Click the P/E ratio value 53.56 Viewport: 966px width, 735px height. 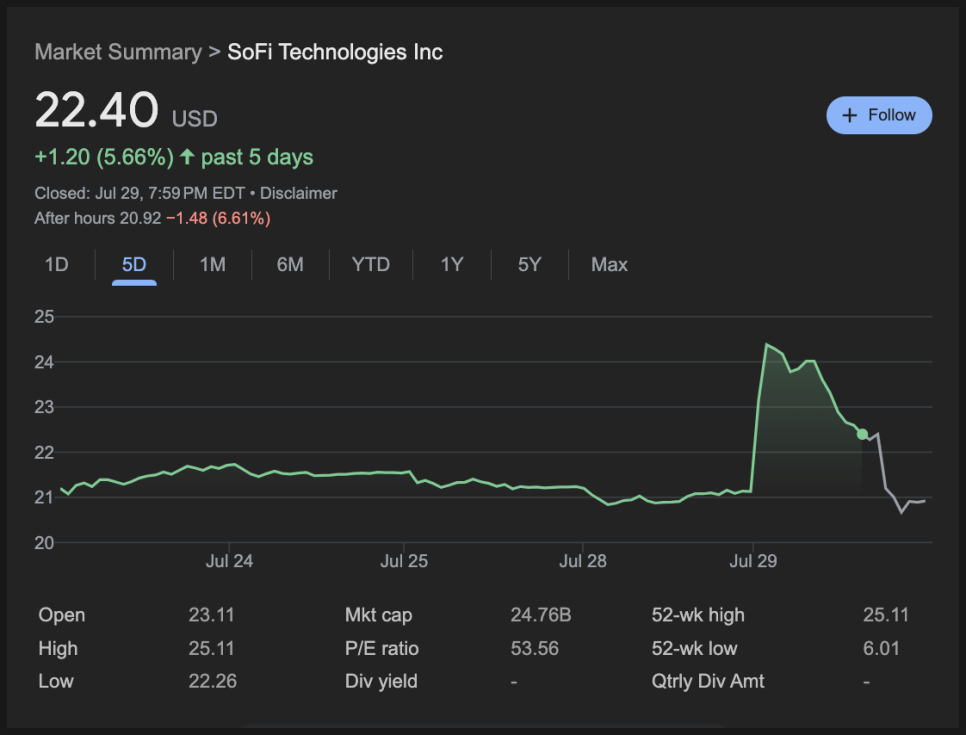pos(535,648)
